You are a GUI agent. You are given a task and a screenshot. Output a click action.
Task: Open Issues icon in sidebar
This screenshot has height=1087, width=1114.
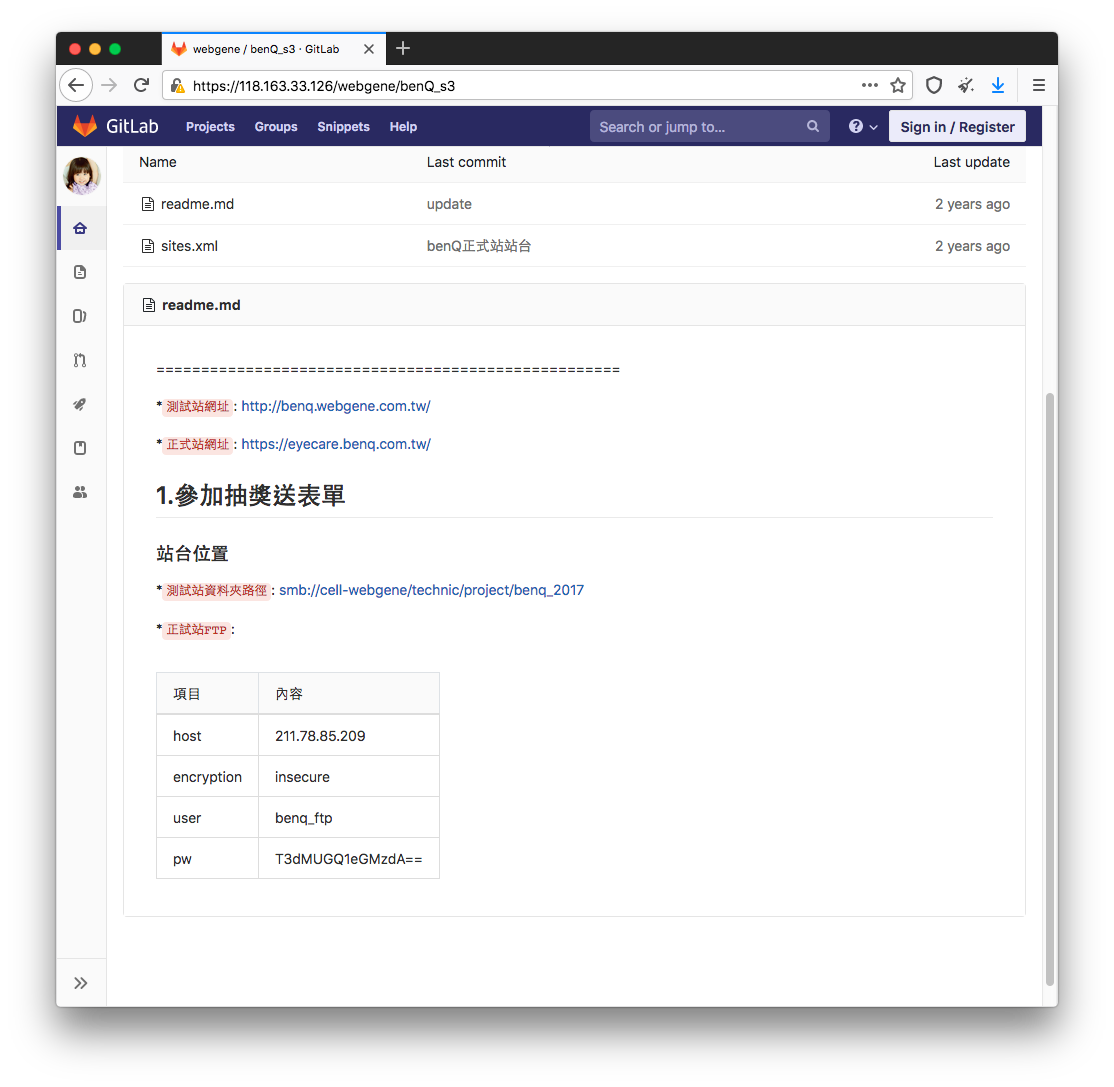coord(80,316)
